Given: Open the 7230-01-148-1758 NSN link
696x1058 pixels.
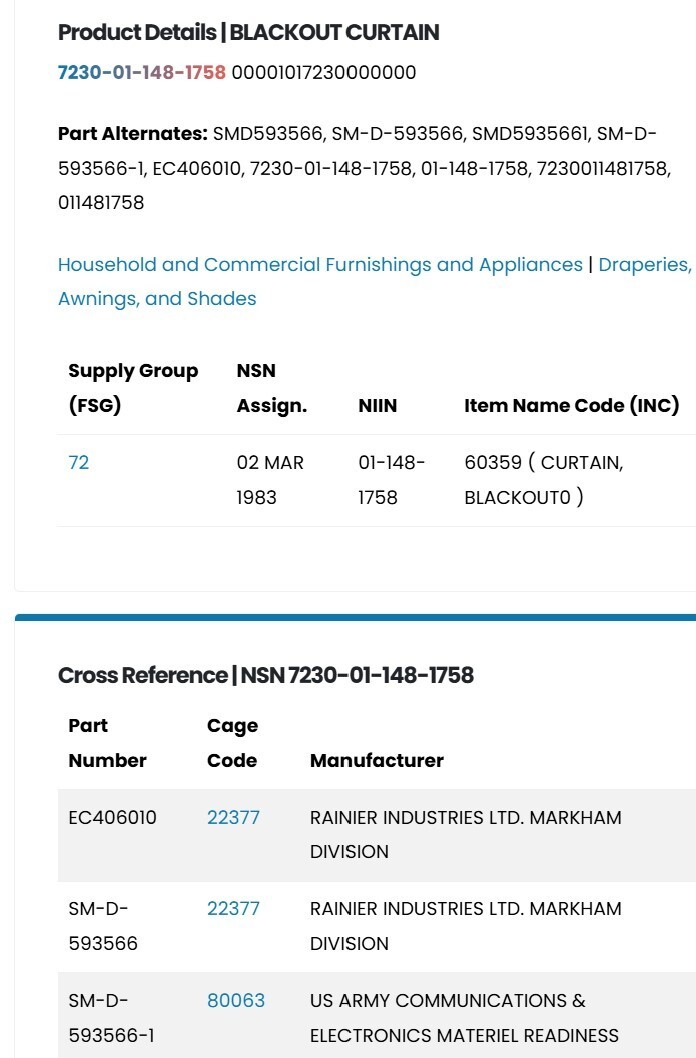Looking at the screenshot, I should pyautogui.click(x=142, y=72).
